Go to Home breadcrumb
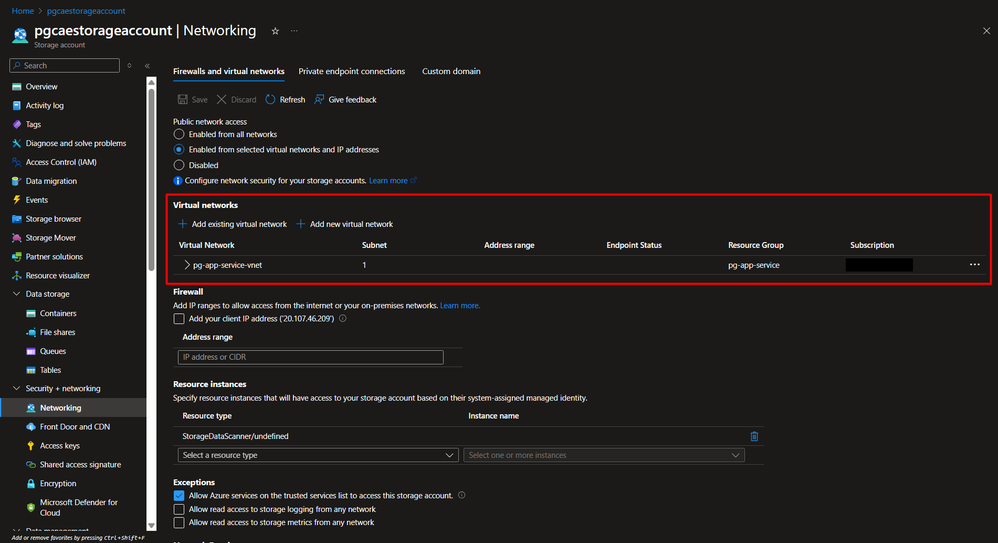The image size is (998, 543). [23, 11]
